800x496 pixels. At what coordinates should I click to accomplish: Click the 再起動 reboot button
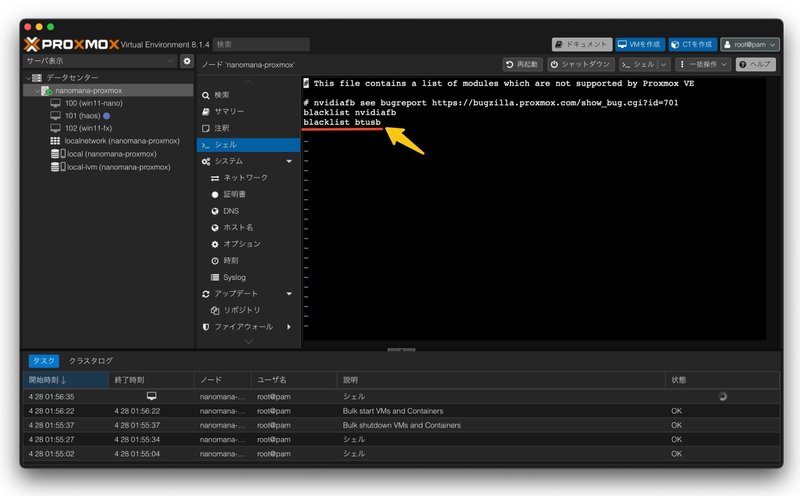tap(522, 64)
